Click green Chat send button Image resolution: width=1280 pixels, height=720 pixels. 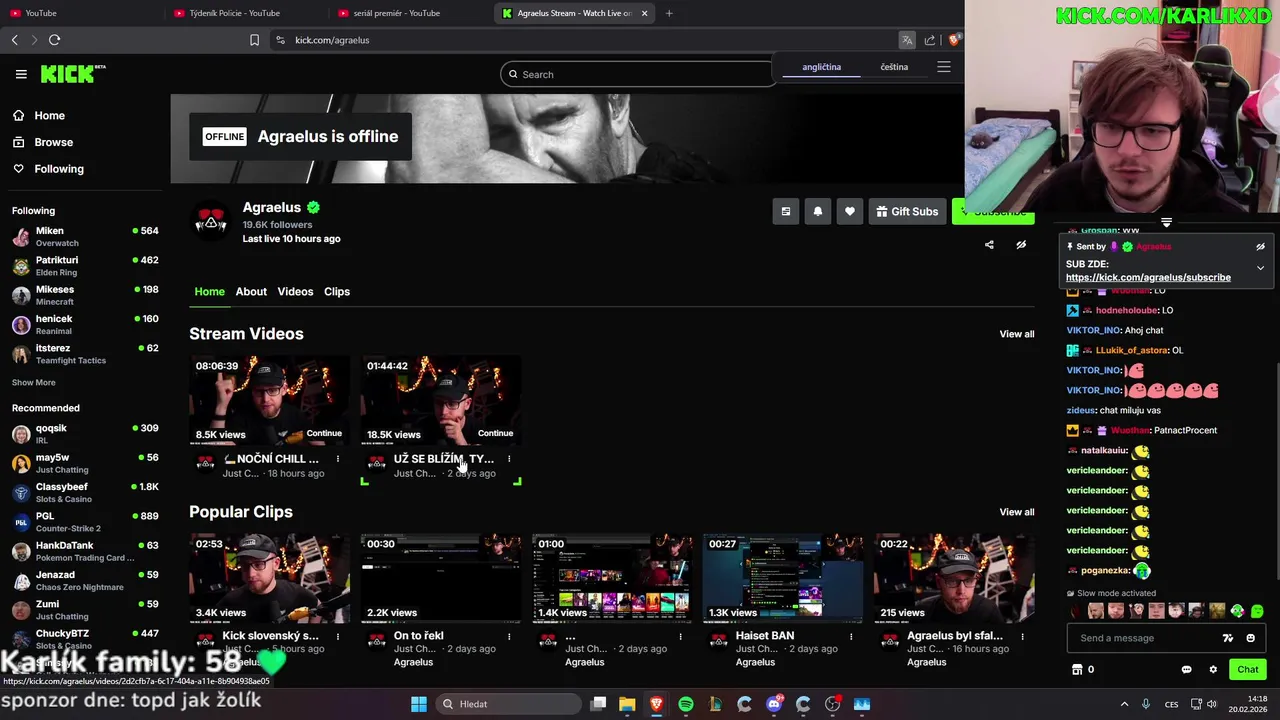point(1248,670)
